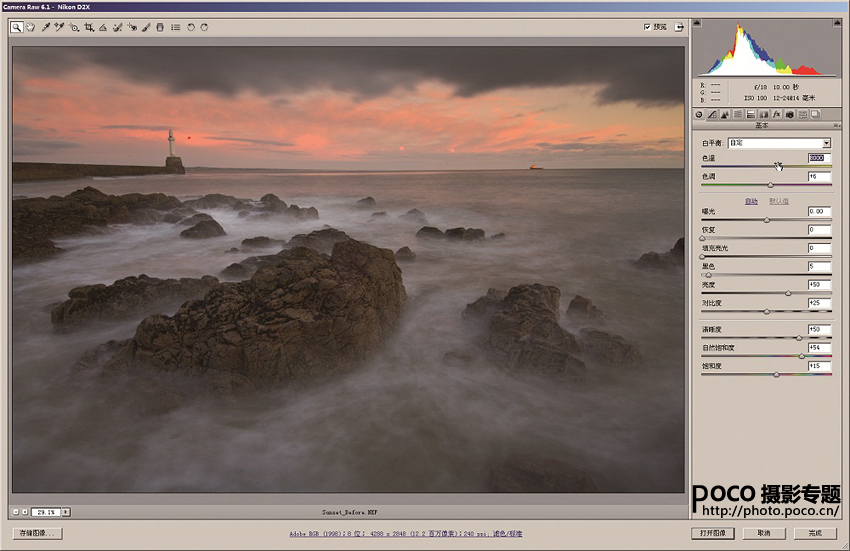This screenshot has height=551, width=850.
Task: Click the 亮度 brightness slider handle
Action: pos(788,293)
